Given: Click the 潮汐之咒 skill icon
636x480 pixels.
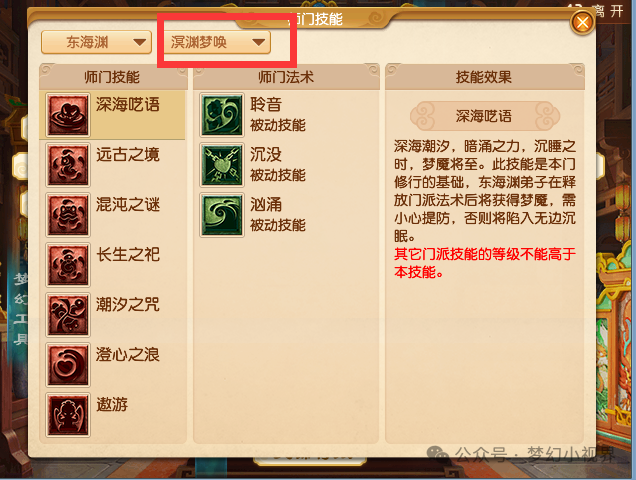Looking at the screenshot, I should 68,315.
